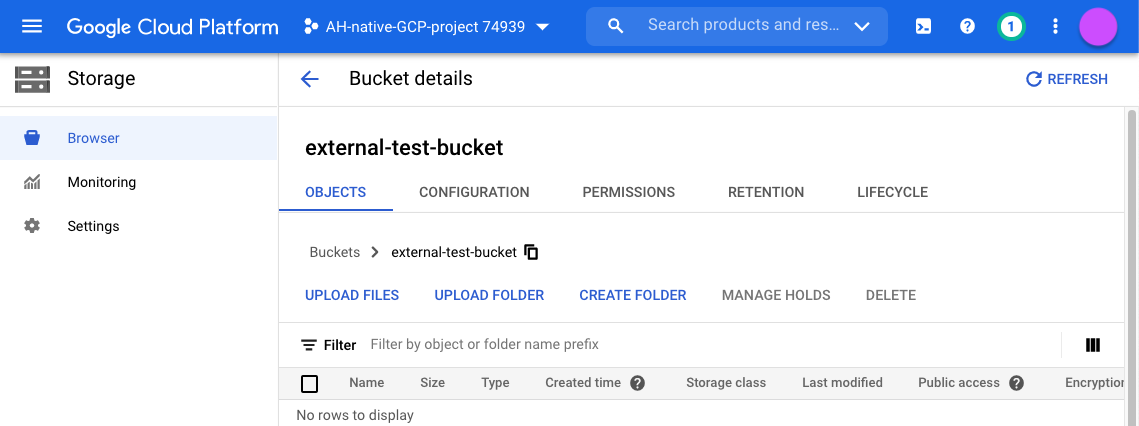
Task: Click help icon next to Public access
Action: (x=1016, y=383)
